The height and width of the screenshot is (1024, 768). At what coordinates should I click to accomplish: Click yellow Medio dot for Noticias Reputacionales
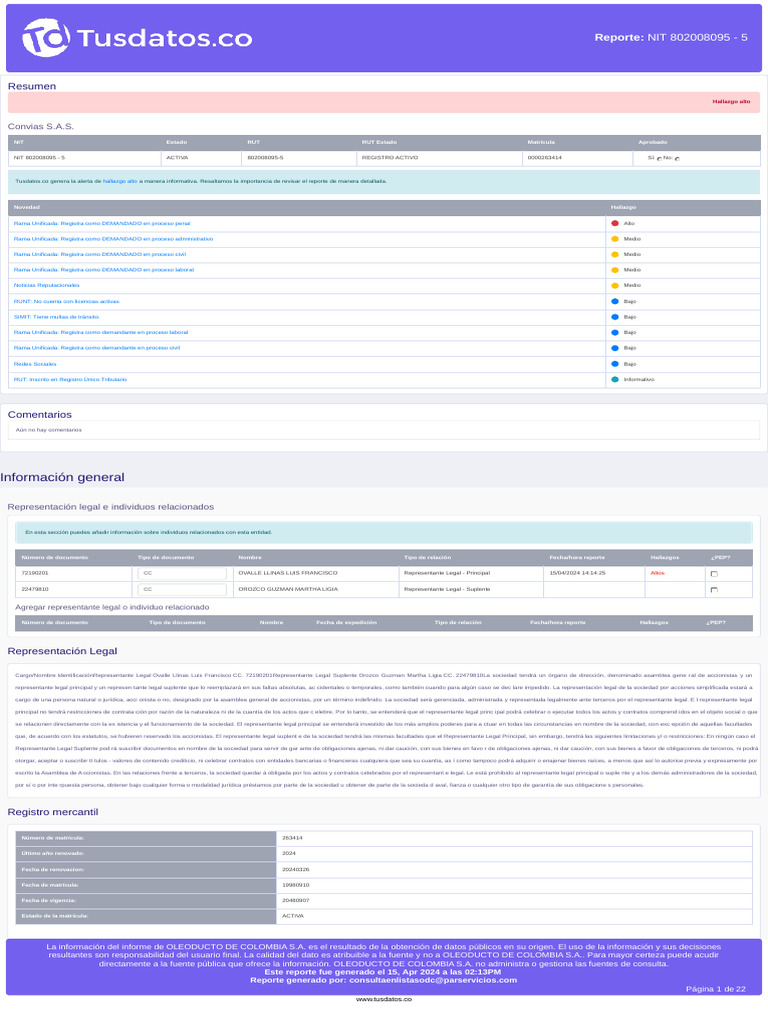(615, 285)
